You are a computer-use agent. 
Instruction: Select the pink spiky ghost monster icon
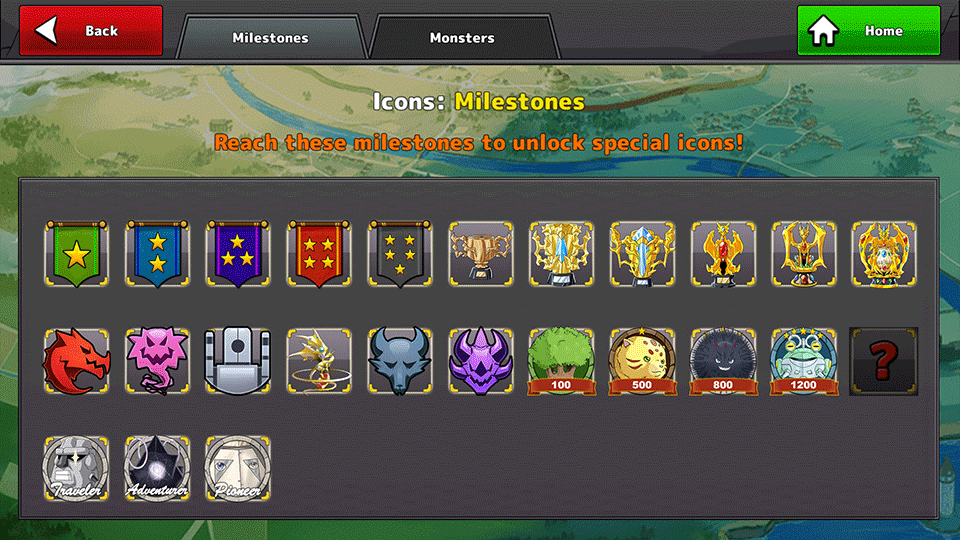coord(157,361)
